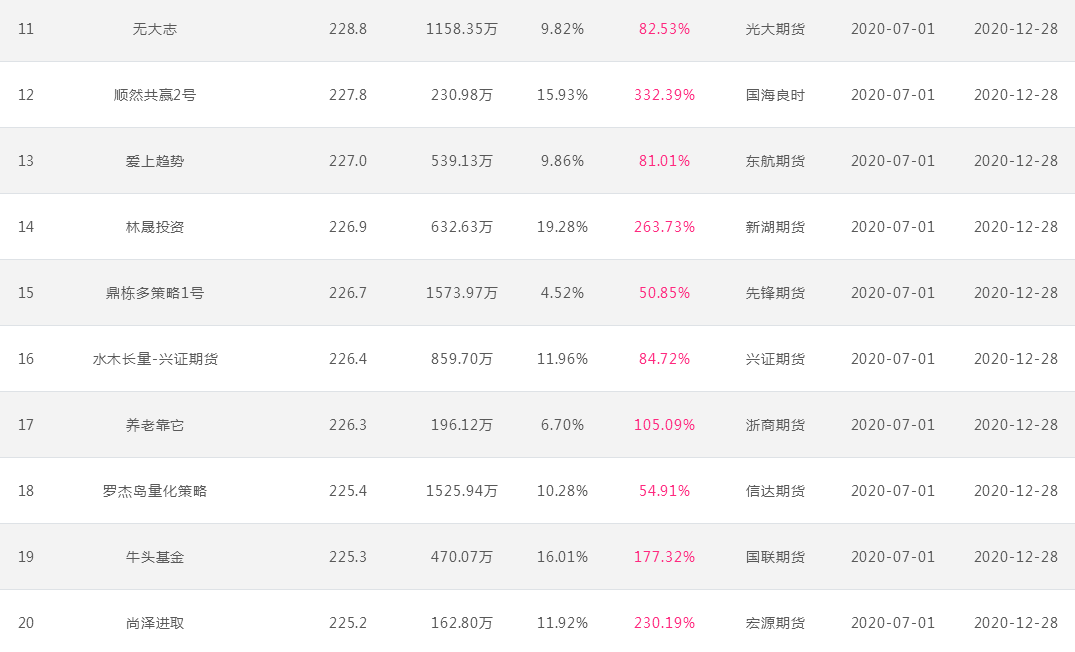Click the 1573.97万 profit amount

click(461, 293)
